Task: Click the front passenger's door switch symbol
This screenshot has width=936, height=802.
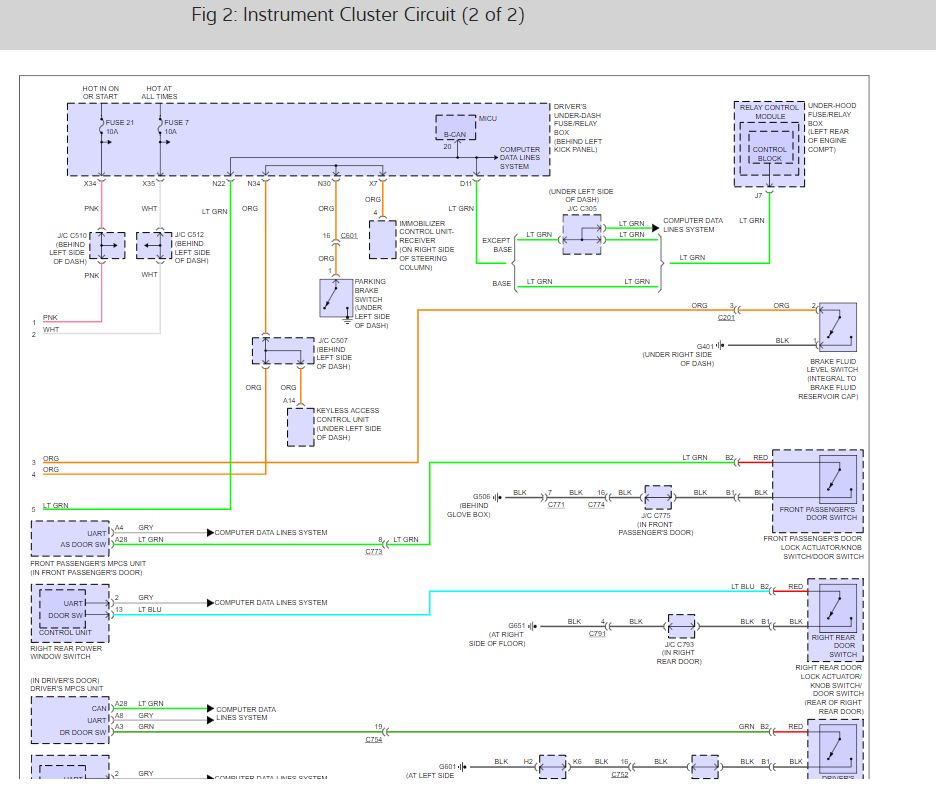Action: click(x=838, y=477)
